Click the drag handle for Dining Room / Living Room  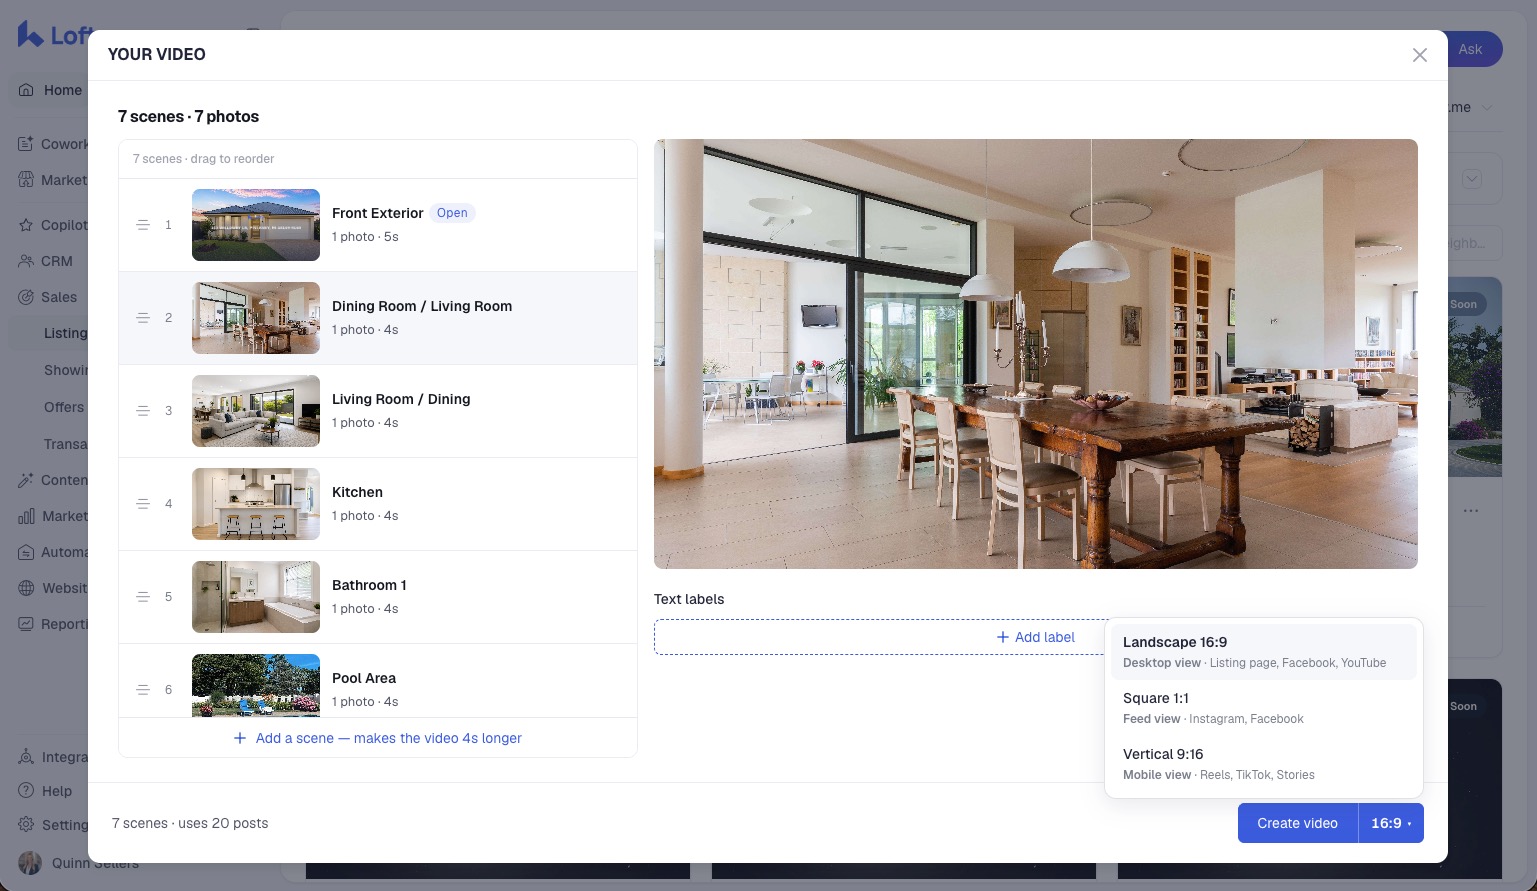tap(143, 318)
